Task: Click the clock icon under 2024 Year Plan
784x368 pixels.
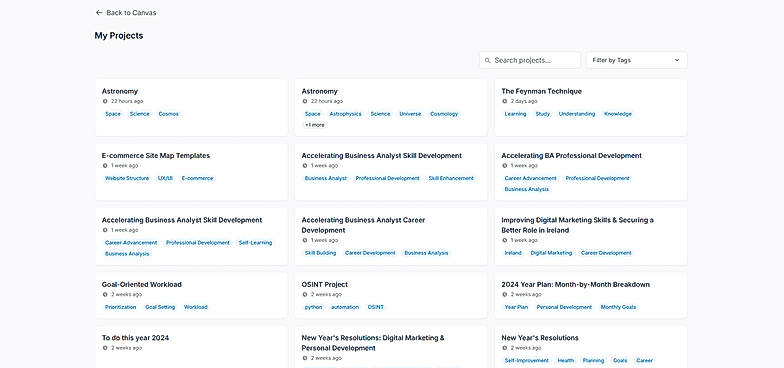Action: 505,294
